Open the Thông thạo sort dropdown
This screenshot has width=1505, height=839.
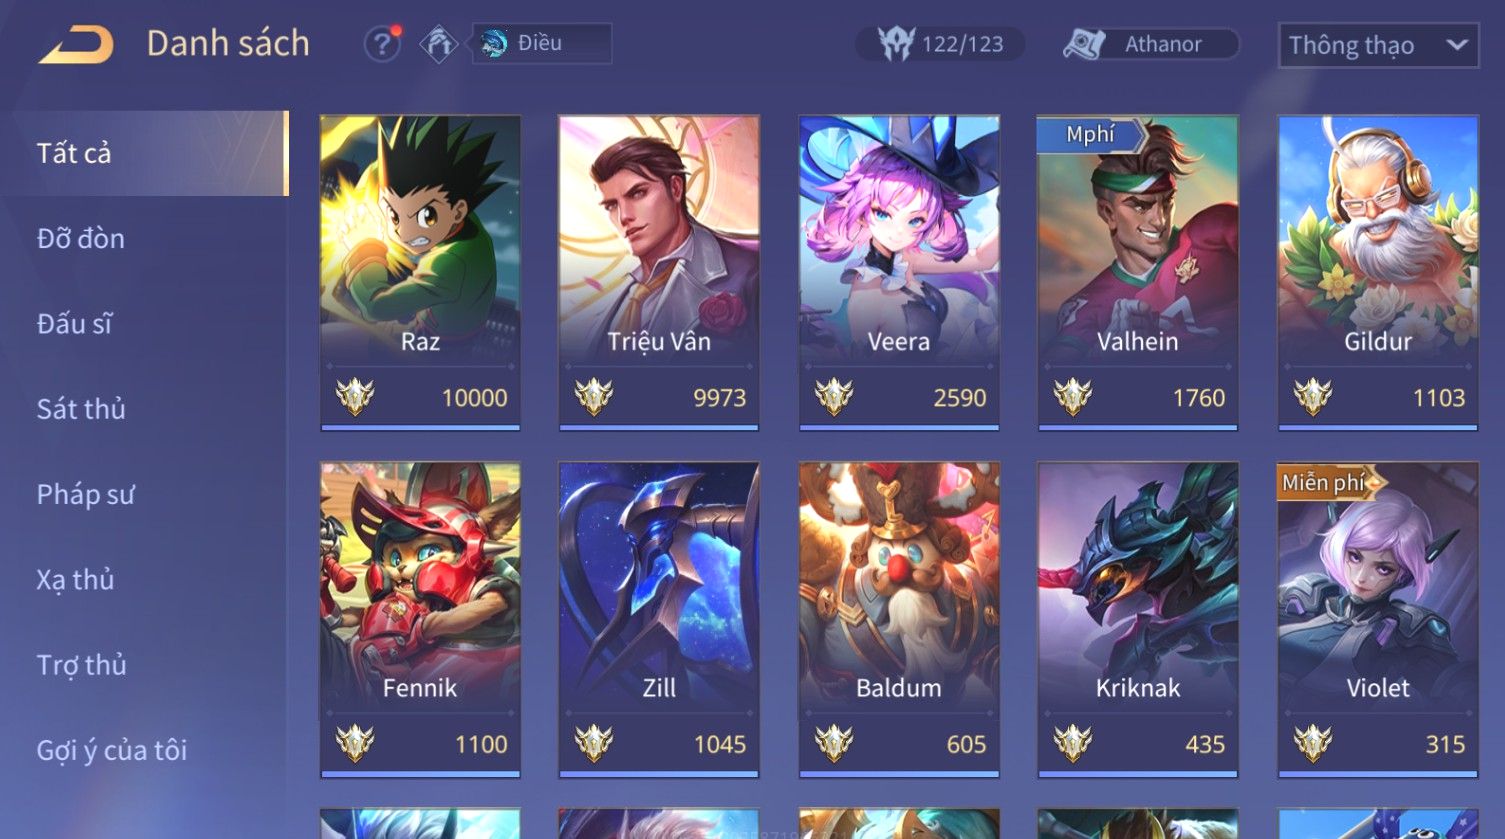click(x=1378, y=45)
